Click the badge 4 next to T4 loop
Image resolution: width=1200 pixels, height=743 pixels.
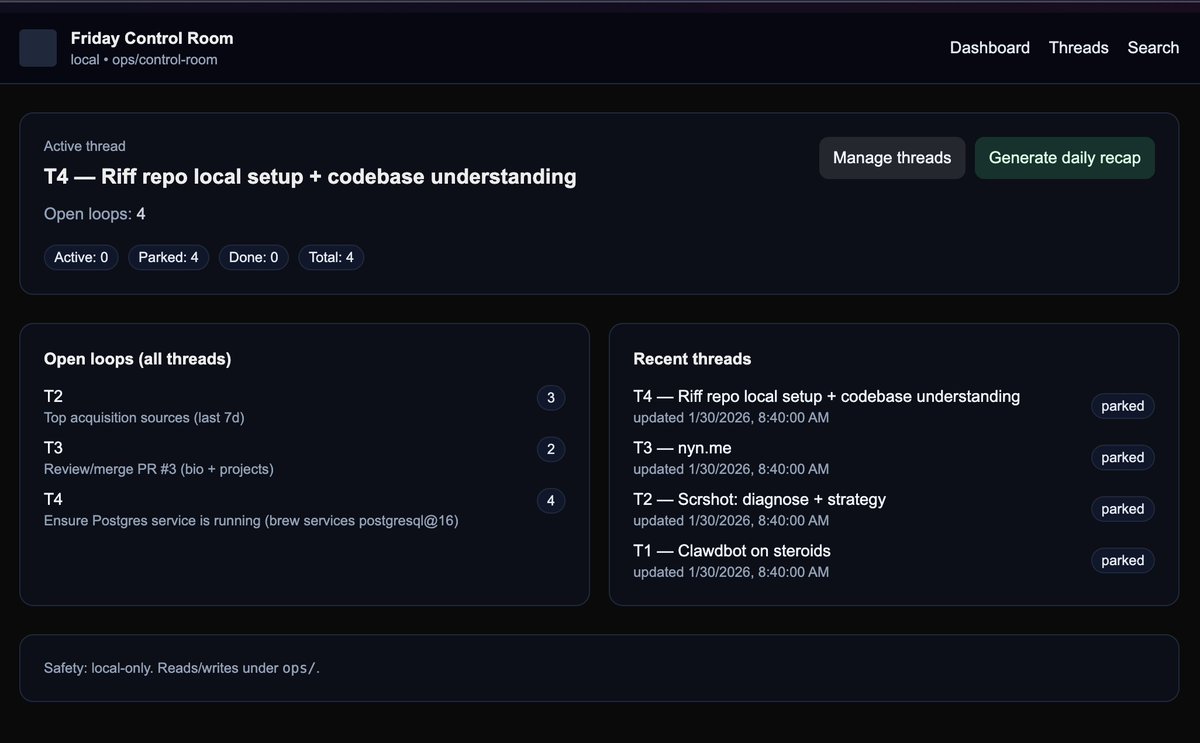pos(550,500)
